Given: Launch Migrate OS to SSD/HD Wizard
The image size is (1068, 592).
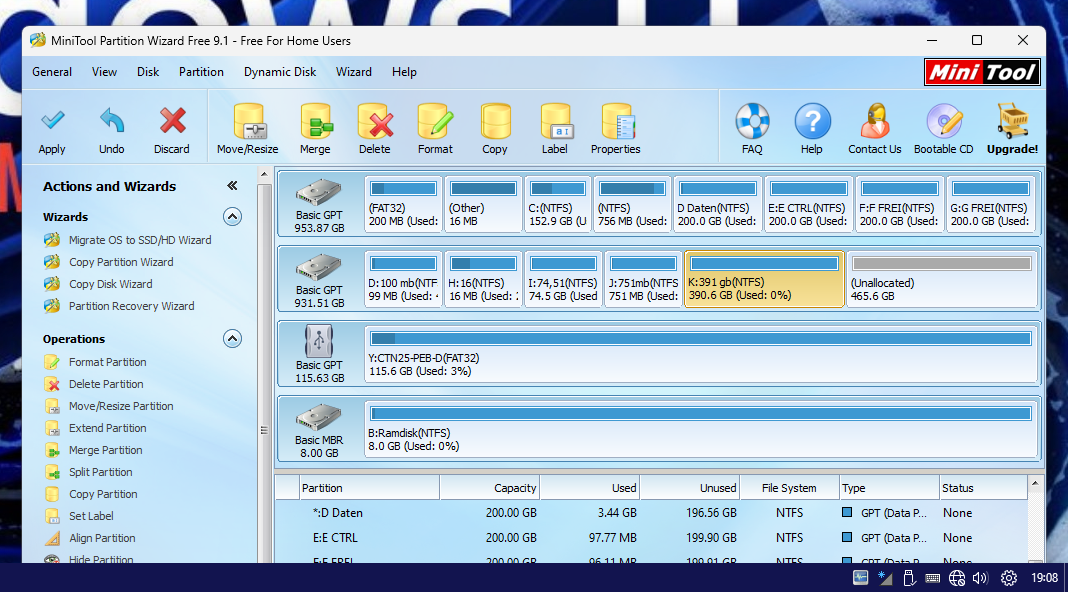Looking at the screenshot, I should pyautogui.click(x=140, y=240).
